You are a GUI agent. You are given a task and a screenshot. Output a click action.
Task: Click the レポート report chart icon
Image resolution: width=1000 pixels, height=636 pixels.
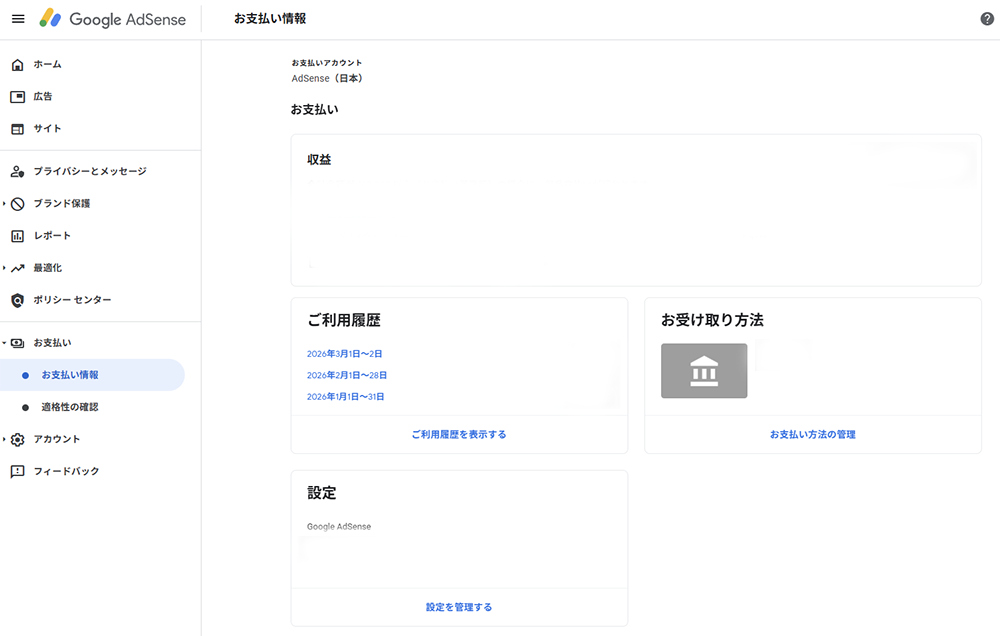[x=17, y=236]
